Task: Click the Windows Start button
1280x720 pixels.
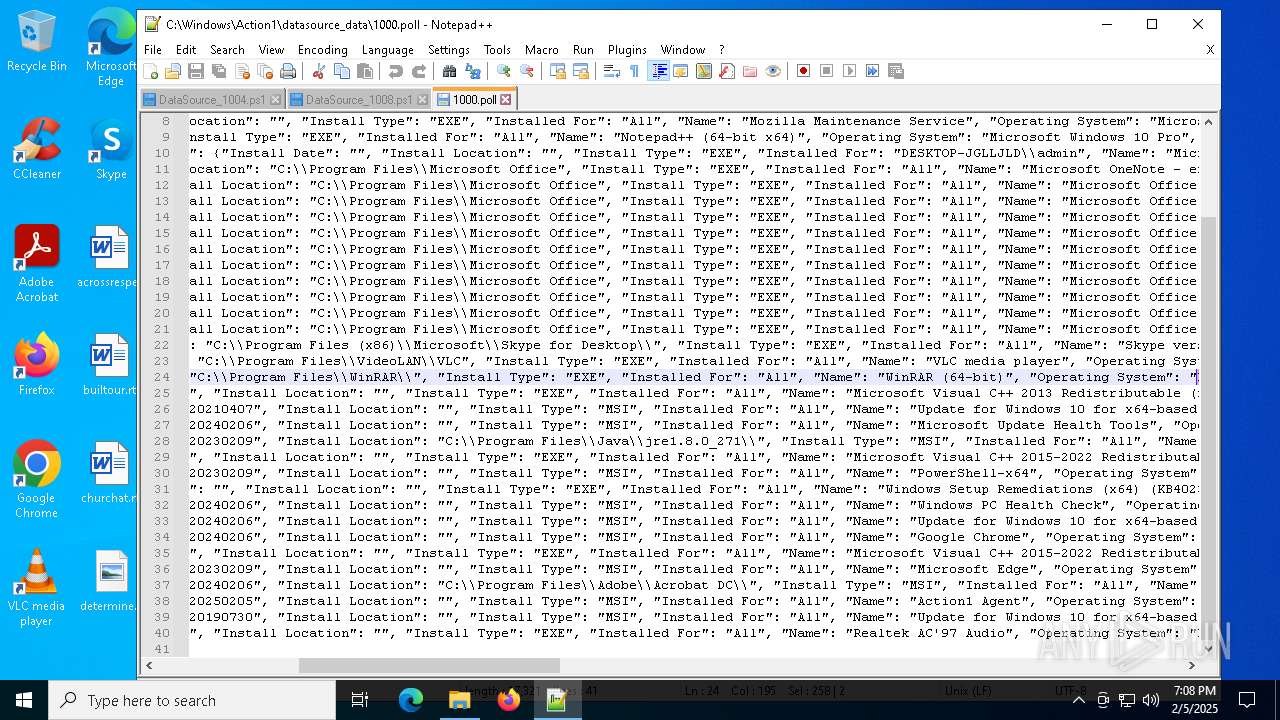Action: click(24, 700)
